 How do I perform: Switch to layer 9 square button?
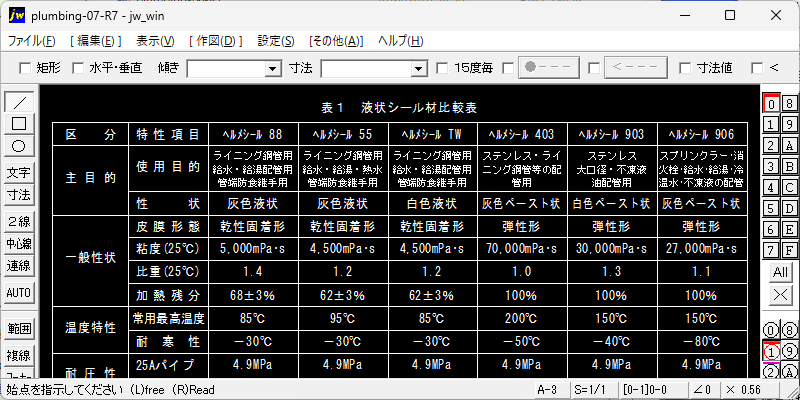(x=789, y=124)
